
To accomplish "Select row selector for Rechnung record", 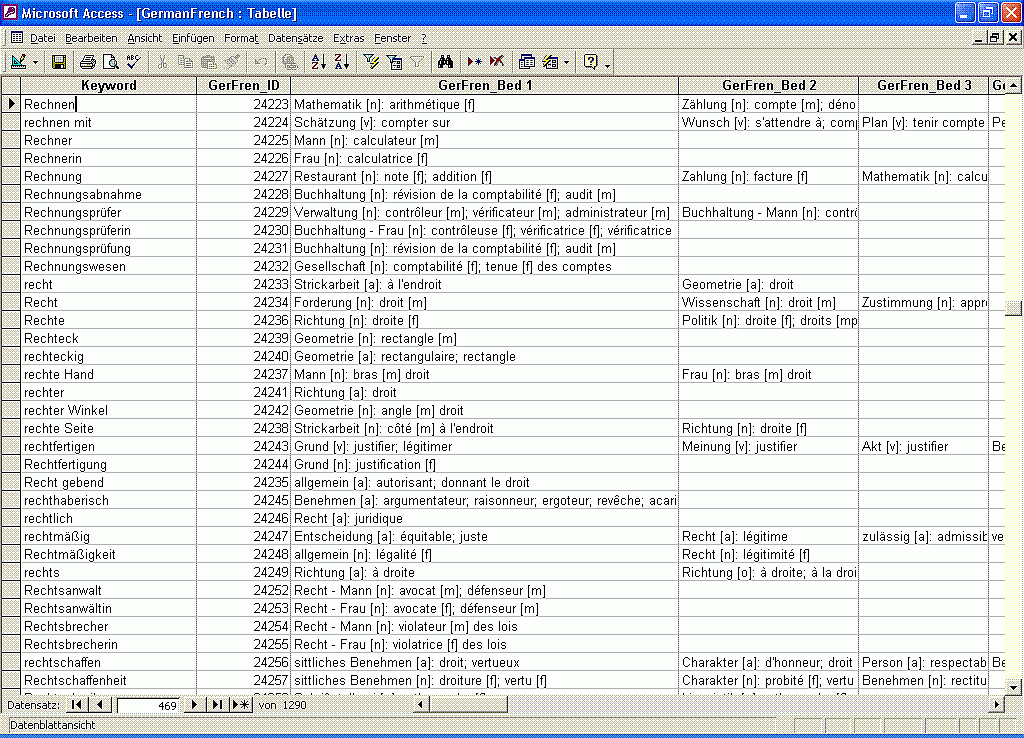I will pyautogui.click(x=10, y=176).
